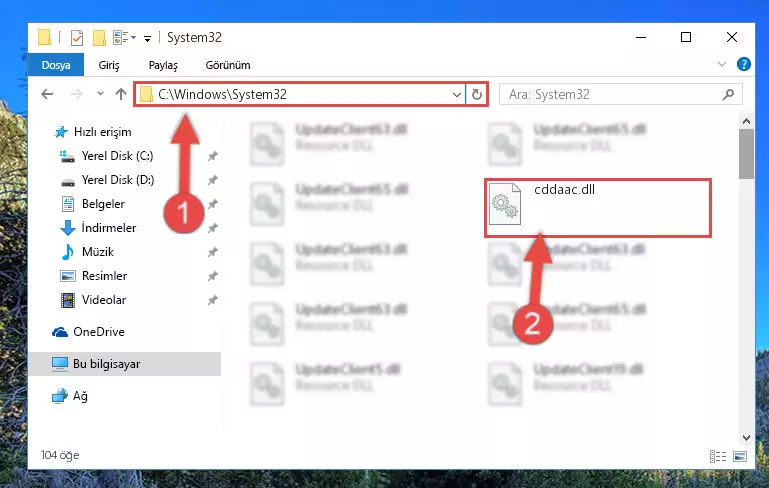
Task: Expand the address bar history dropdown
Action: pos(457,94)
